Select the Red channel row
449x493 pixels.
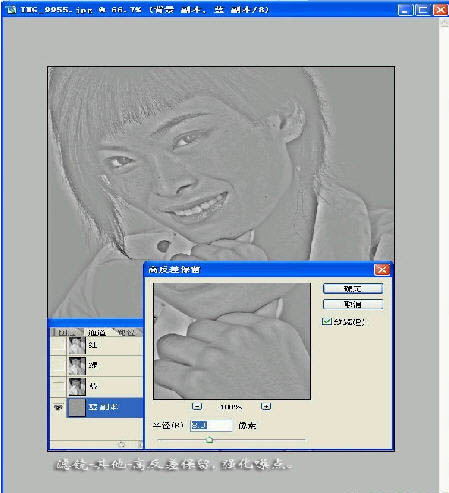(x=97, y=346)
